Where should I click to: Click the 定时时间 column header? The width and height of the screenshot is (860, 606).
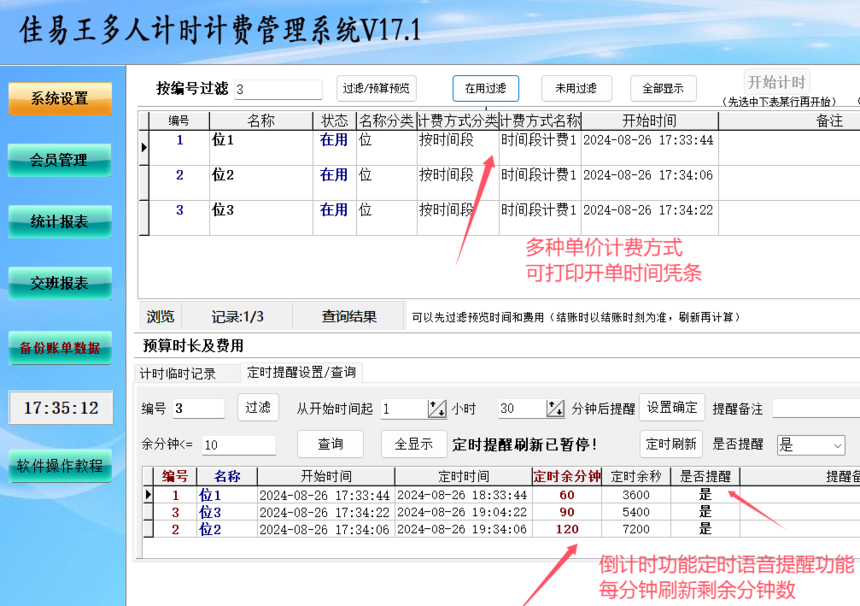coord(463,476)
